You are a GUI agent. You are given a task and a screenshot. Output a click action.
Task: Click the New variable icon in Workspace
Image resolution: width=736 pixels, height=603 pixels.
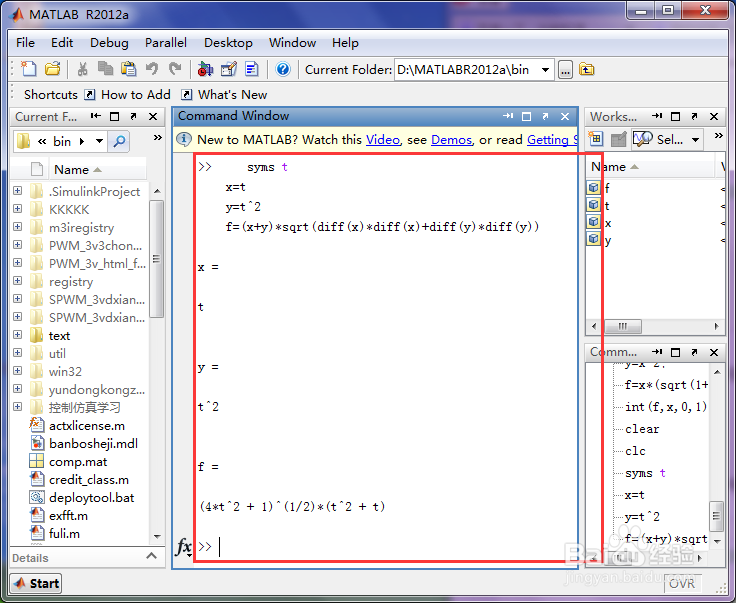596,139
